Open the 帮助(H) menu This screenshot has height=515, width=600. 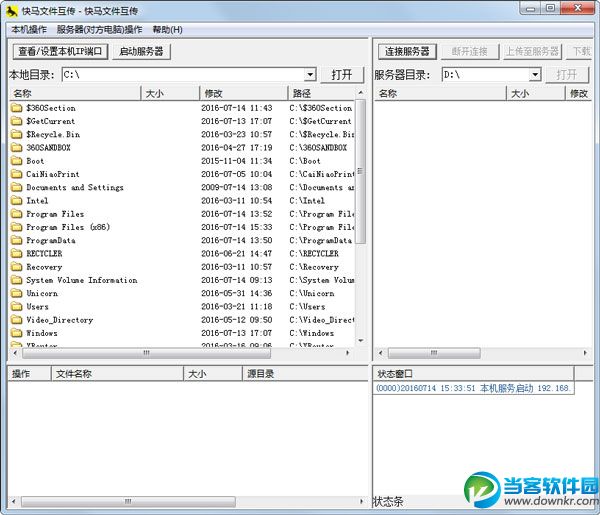167,29
